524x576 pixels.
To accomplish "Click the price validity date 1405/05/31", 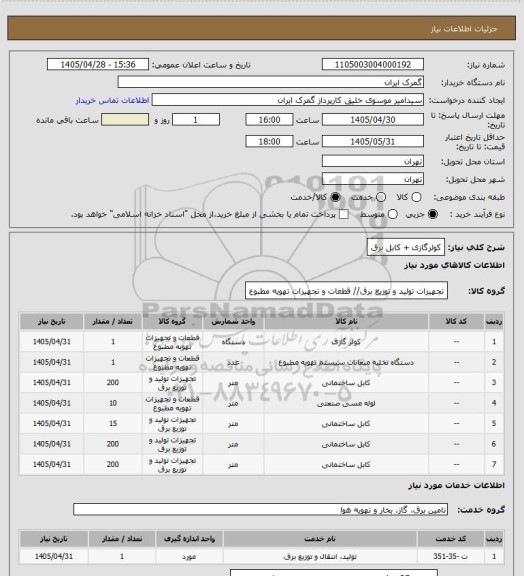I will [x=373, y=141].
